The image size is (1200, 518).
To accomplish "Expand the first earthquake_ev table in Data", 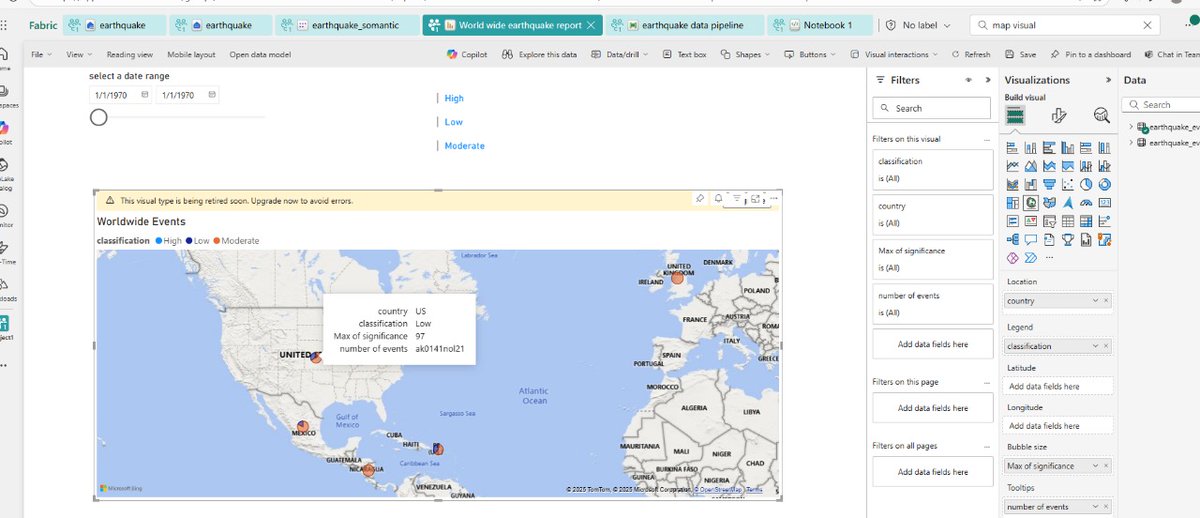I will click(x=1131, y=127).
